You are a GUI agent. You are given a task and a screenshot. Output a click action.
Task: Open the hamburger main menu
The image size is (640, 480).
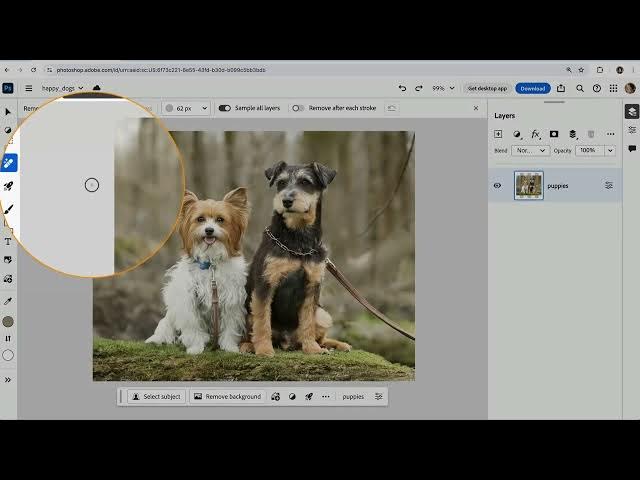click(x=29, y=88)
